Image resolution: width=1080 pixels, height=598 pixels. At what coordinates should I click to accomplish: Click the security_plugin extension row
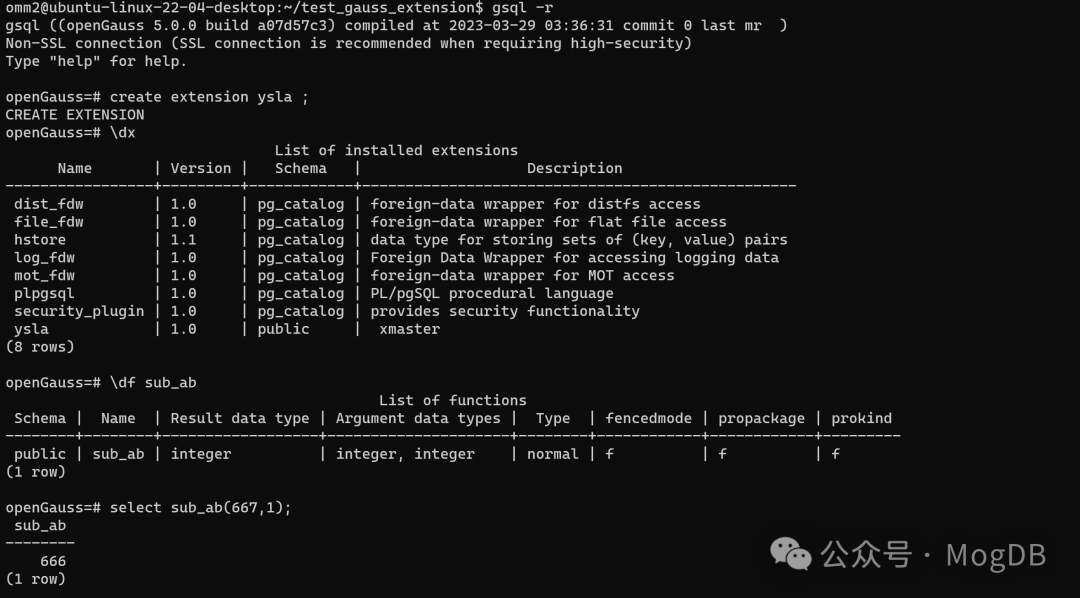click(x=326, y=311)
